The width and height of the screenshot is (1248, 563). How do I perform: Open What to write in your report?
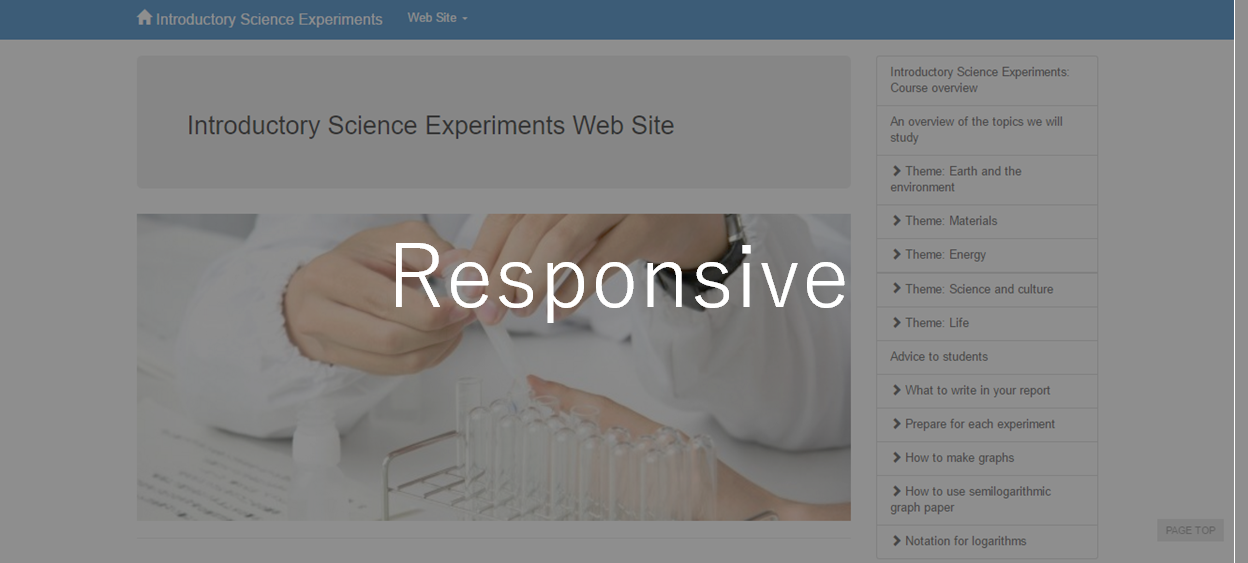tap(987, 391)
